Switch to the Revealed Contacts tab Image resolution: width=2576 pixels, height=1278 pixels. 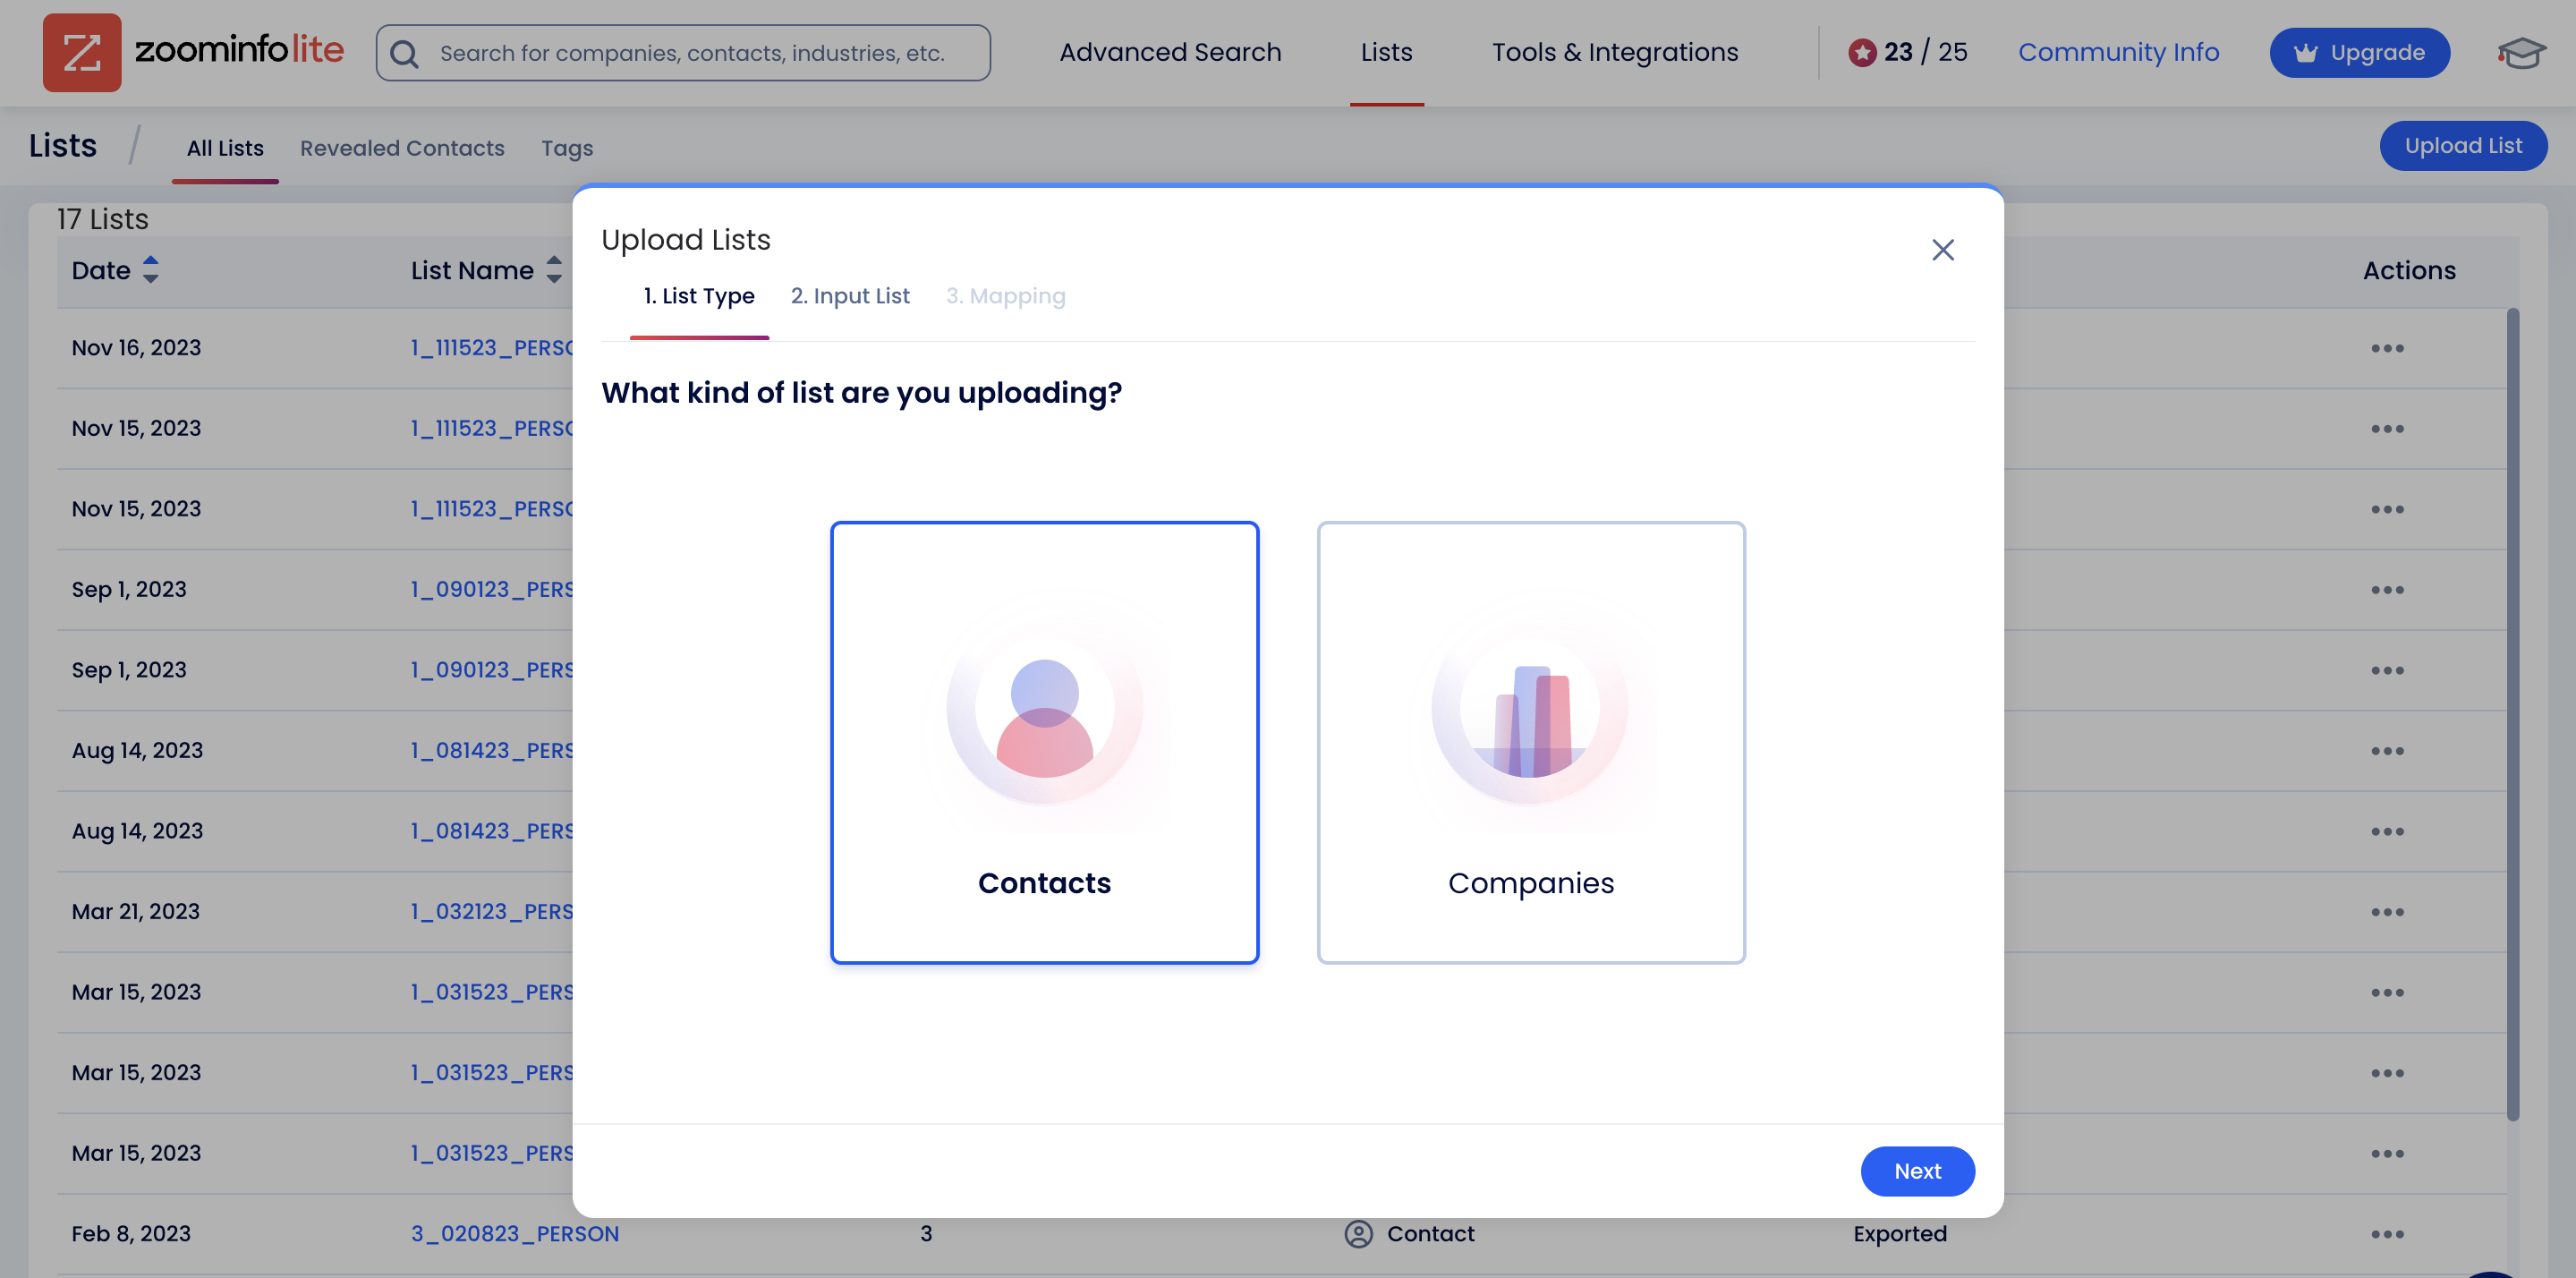[x=402, y=148]
